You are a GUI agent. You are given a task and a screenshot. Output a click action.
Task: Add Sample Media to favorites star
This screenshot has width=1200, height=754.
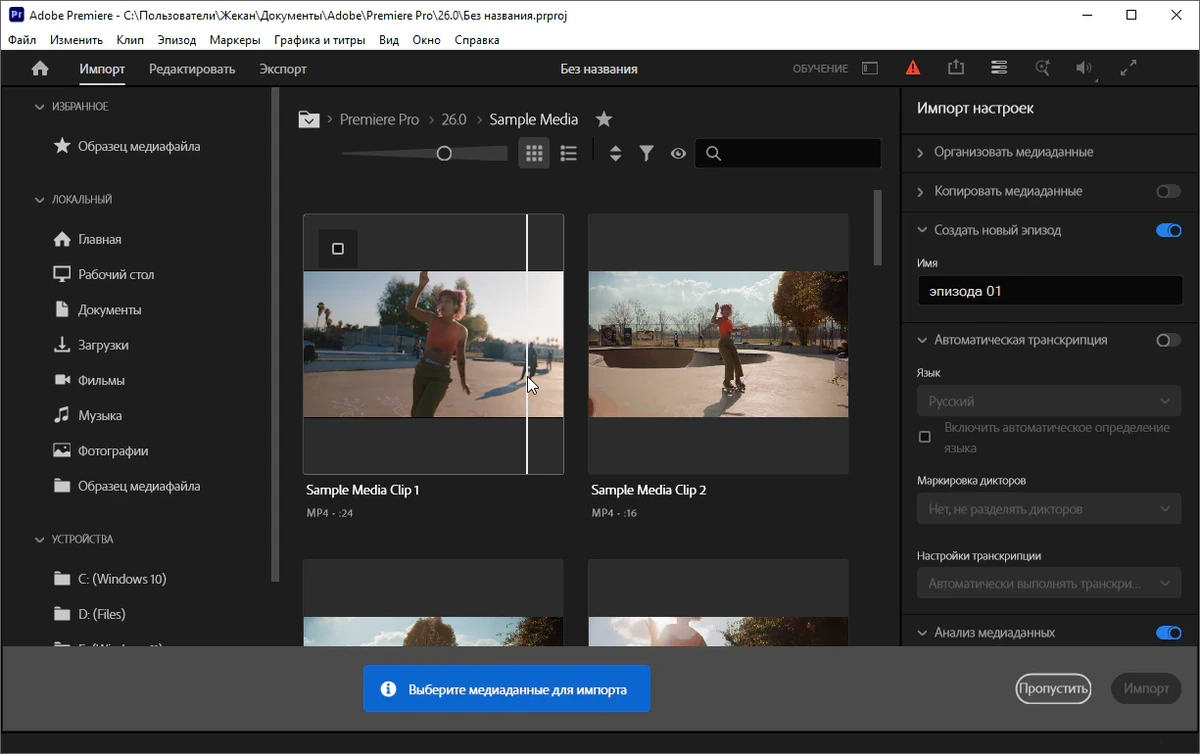click(604, 119)
